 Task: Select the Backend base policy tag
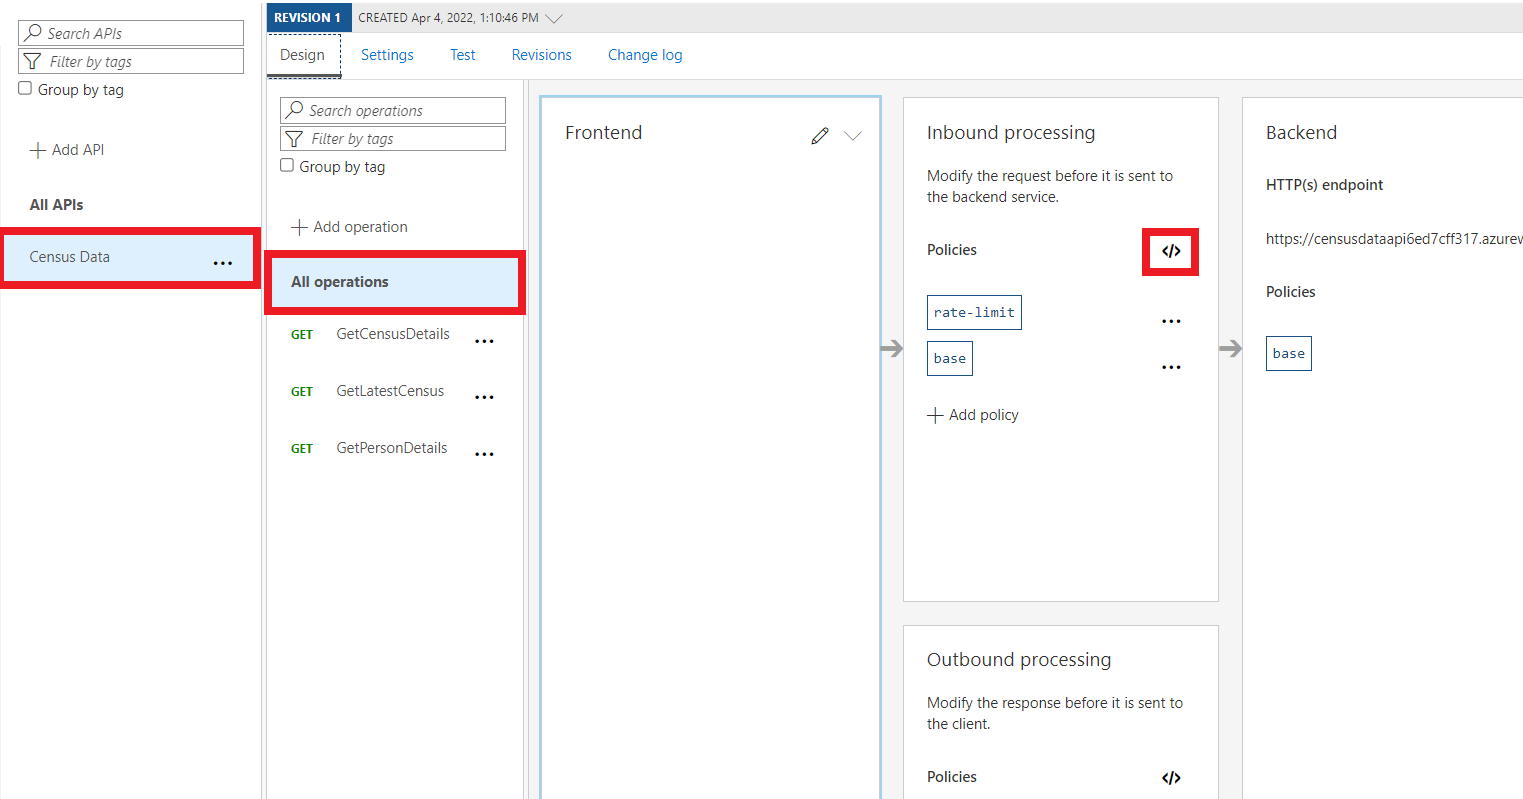click(x=1289, y=353)
